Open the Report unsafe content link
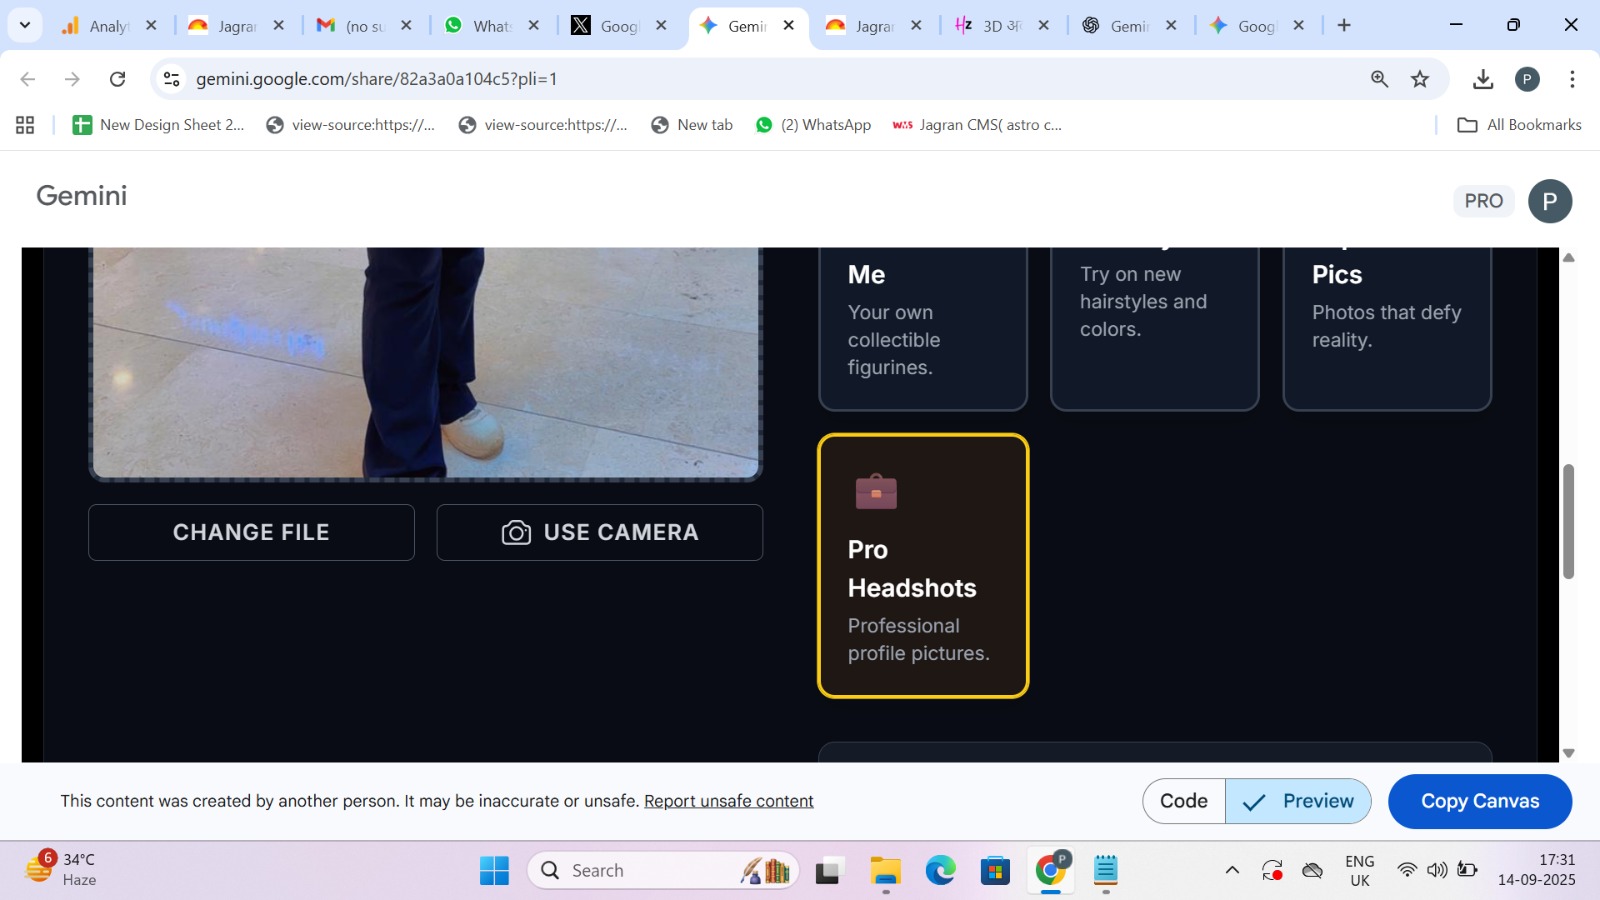Screen dimensions: 1600x900 click(x=728, y=800)
